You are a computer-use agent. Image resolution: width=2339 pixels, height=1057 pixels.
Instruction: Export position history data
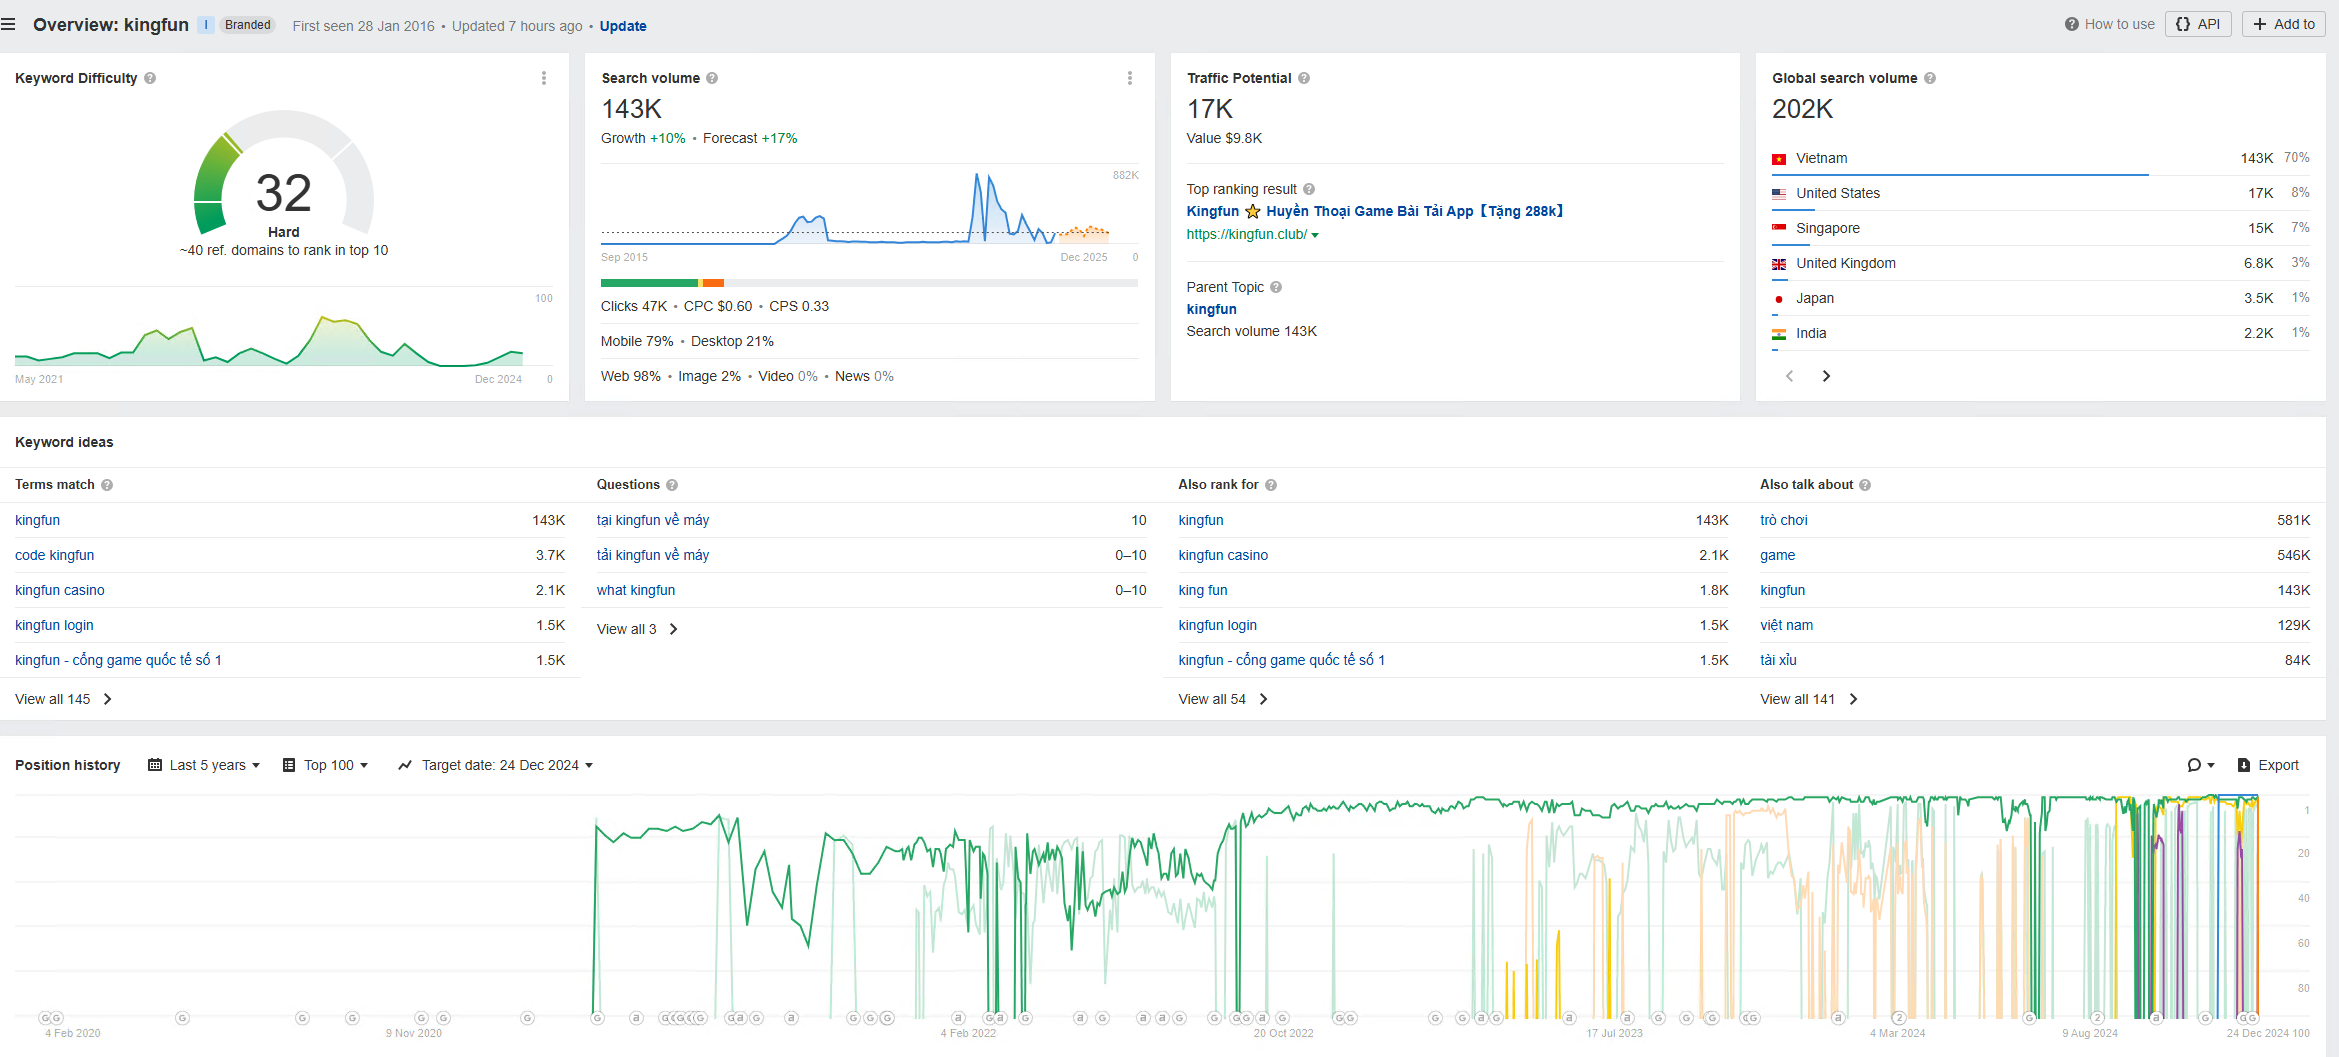tap(2268, 765)
